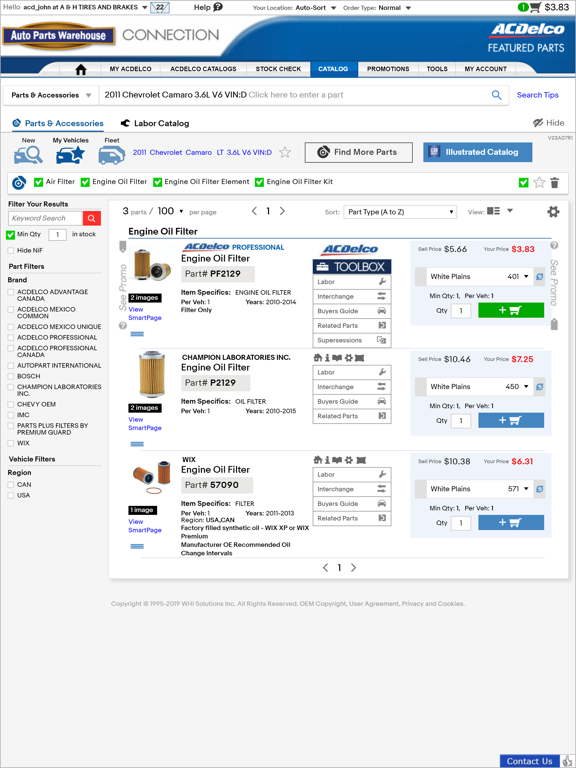Image resolution: width=576 pixels, height=768 pixels.
Task: Switch to the STOCK CHECK tab
Action: tap(278, 69)
